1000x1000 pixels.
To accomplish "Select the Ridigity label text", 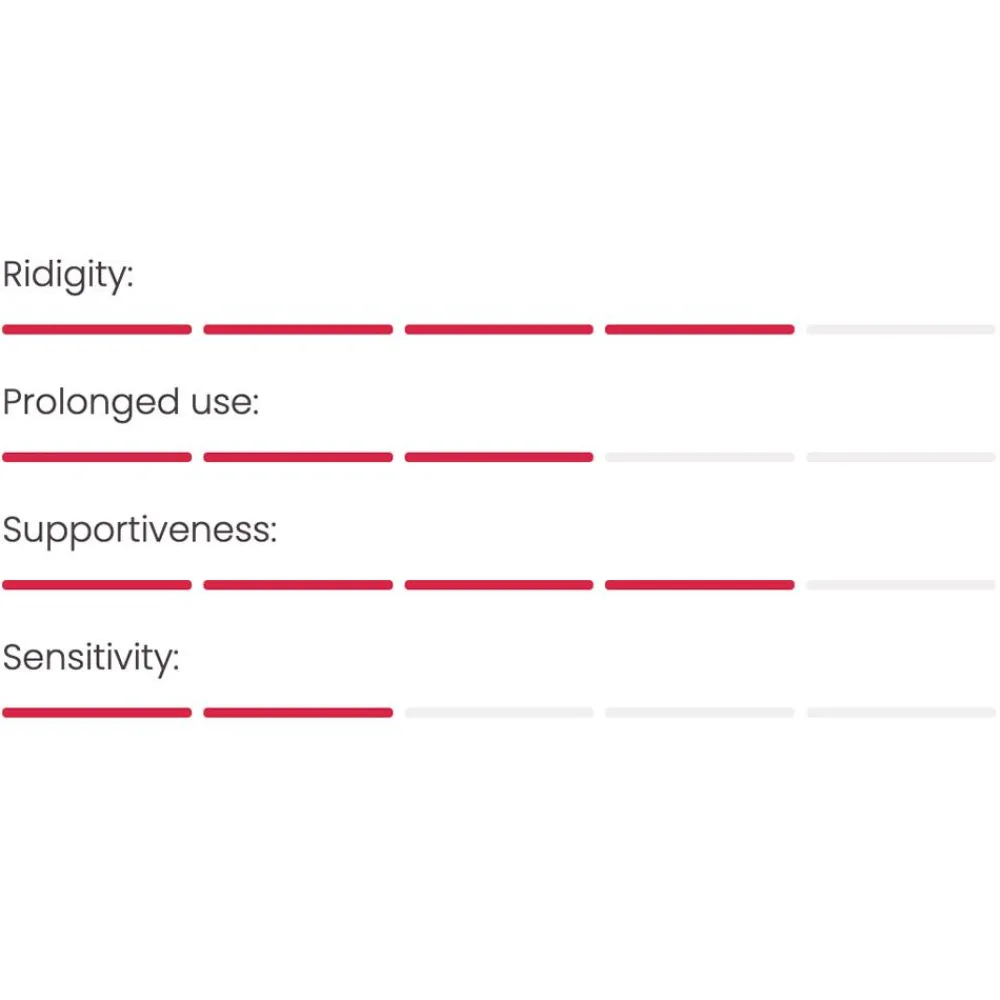I will click(68, 275).
